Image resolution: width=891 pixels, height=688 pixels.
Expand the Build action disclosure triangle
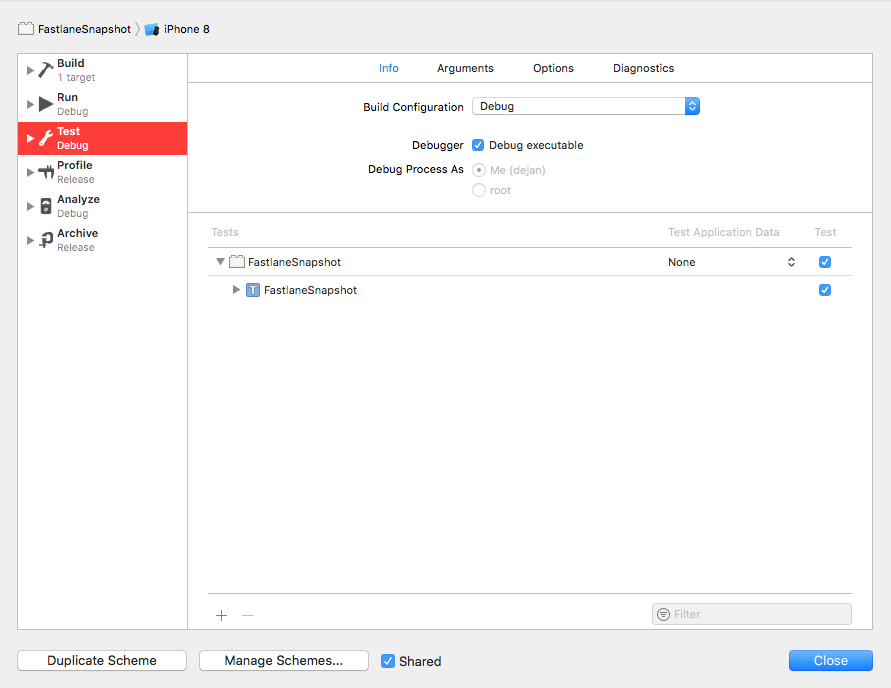pos(30,70)
